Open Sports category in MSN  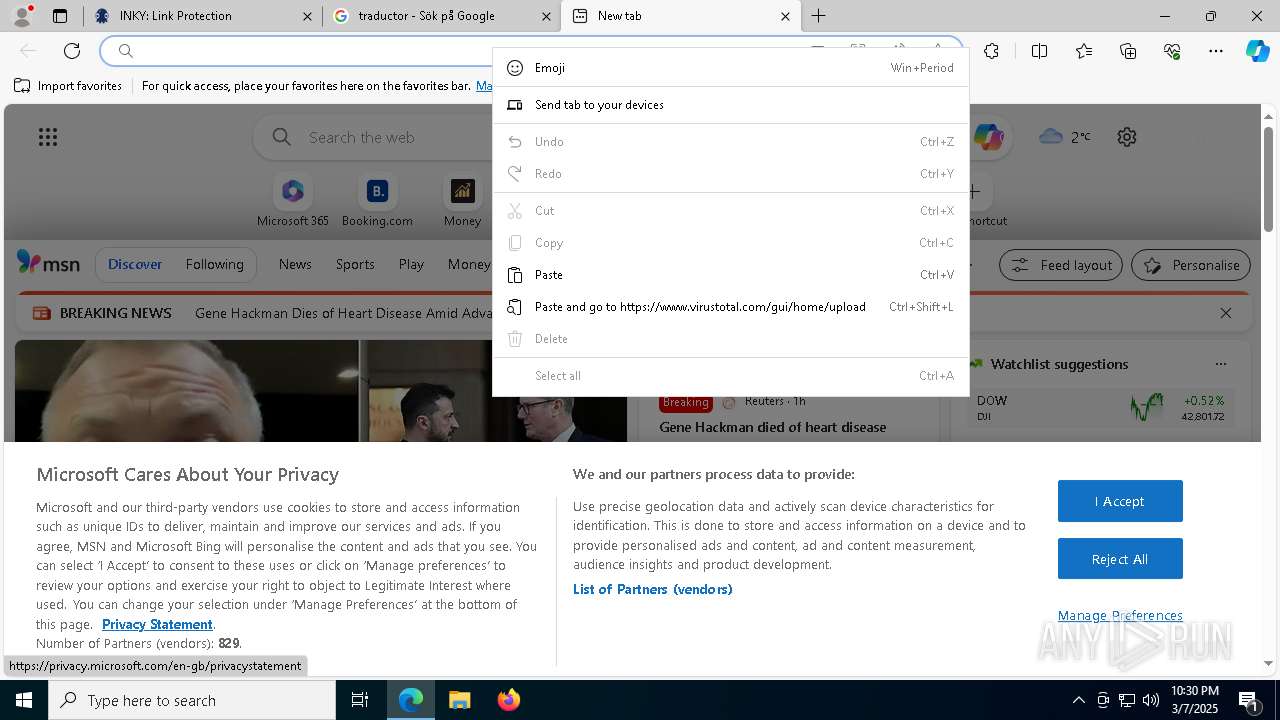pos(355,264)
